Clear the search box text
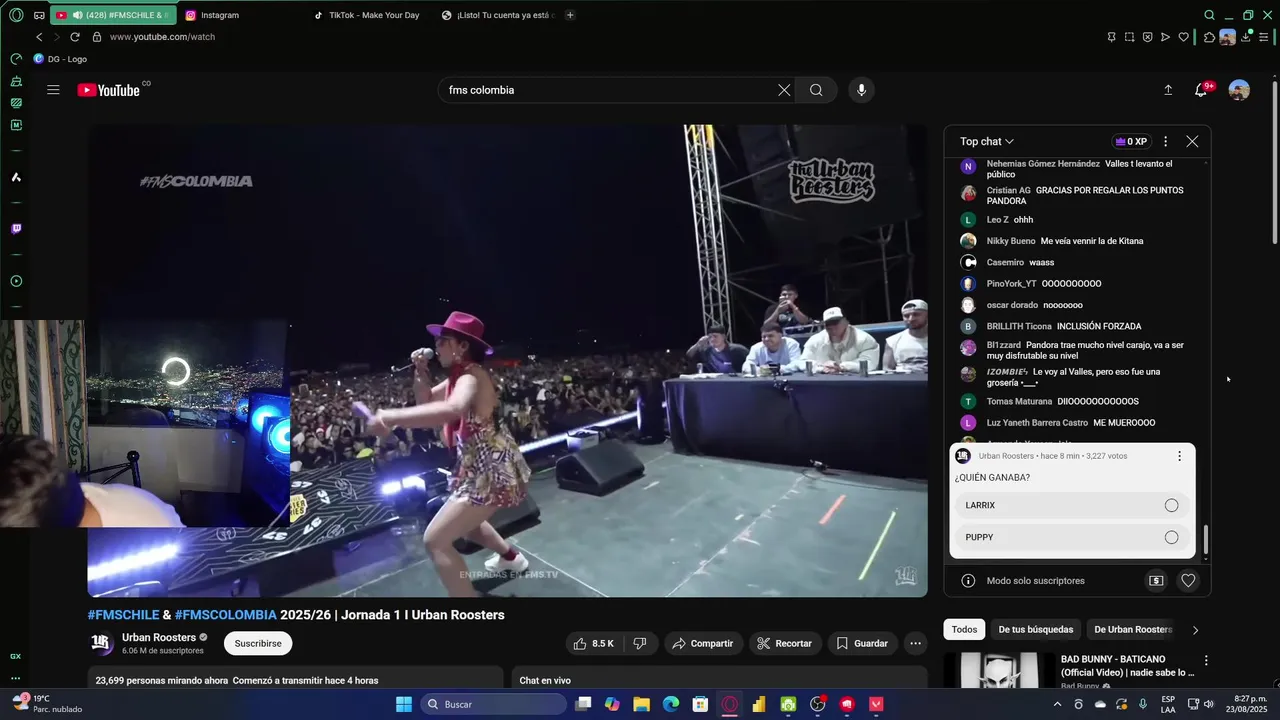Viewport: 1280px width, 720px height. pos(784,90)
